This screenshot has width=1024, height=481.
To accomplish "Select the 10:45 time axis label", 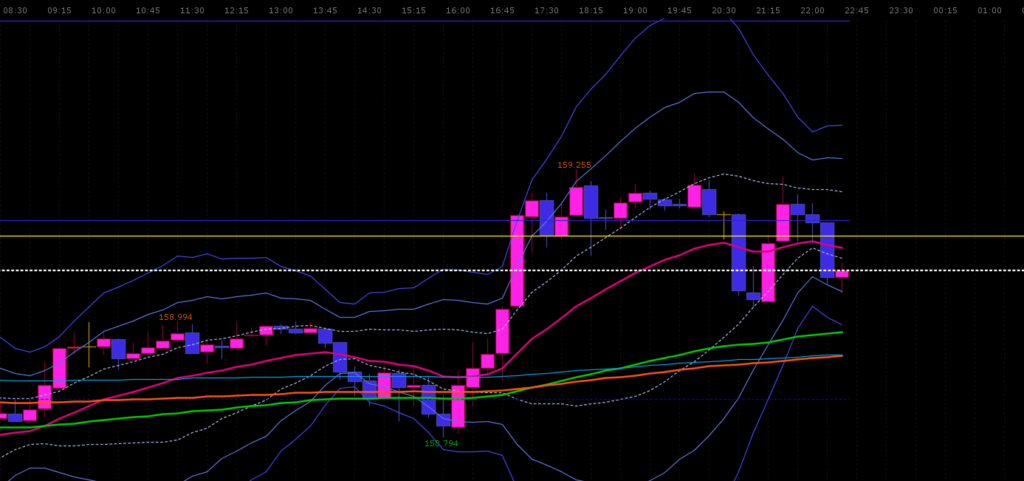I will point(148,10).
